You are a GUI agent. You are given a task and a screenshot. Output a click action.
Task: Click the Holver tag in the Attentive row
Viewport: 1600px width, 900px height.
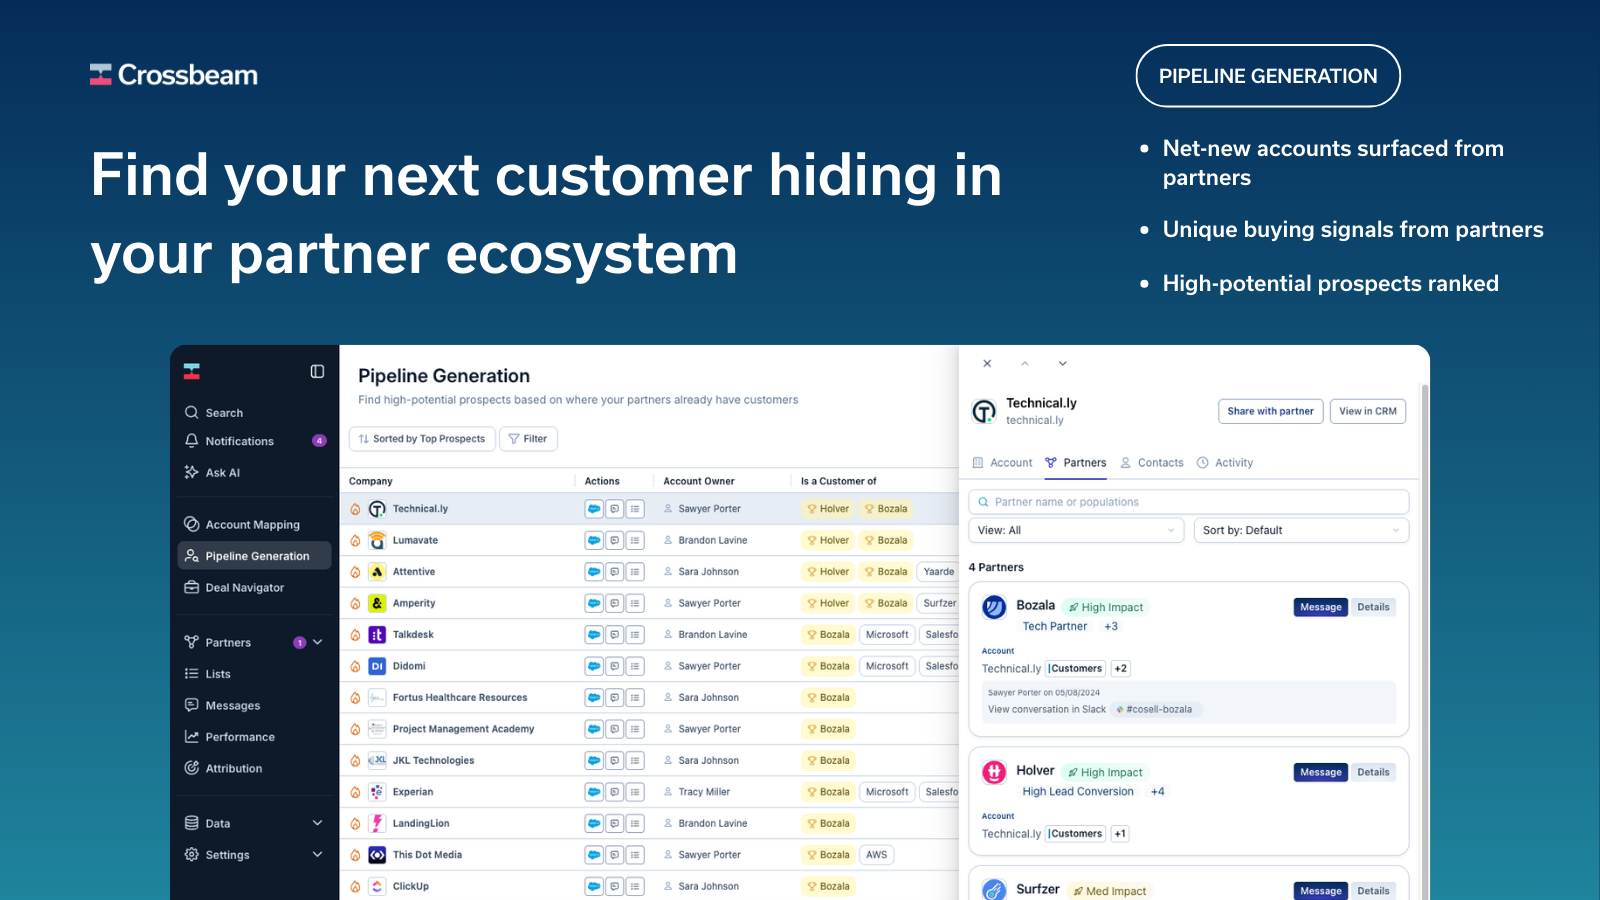coord(828,572)
